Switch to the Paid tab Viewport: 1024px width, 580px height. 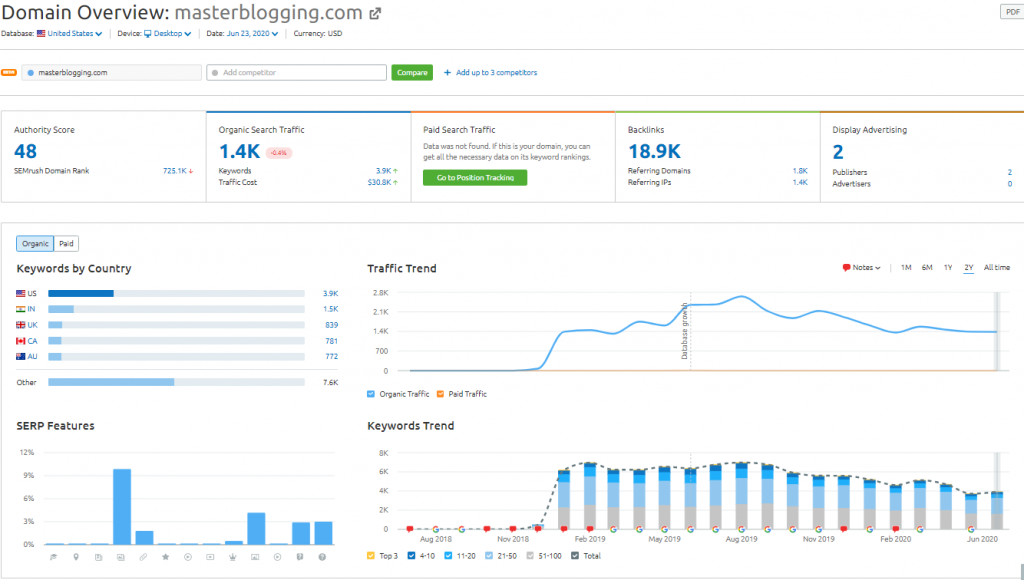point(66,243)
